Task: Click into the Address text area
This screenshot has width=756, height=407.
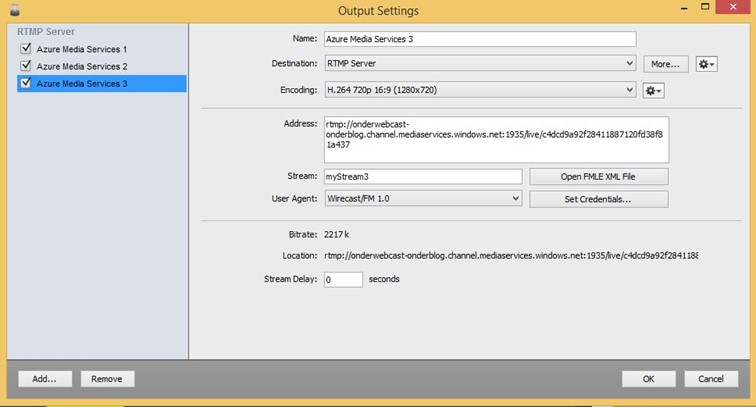Action: (x=496, y=139)
